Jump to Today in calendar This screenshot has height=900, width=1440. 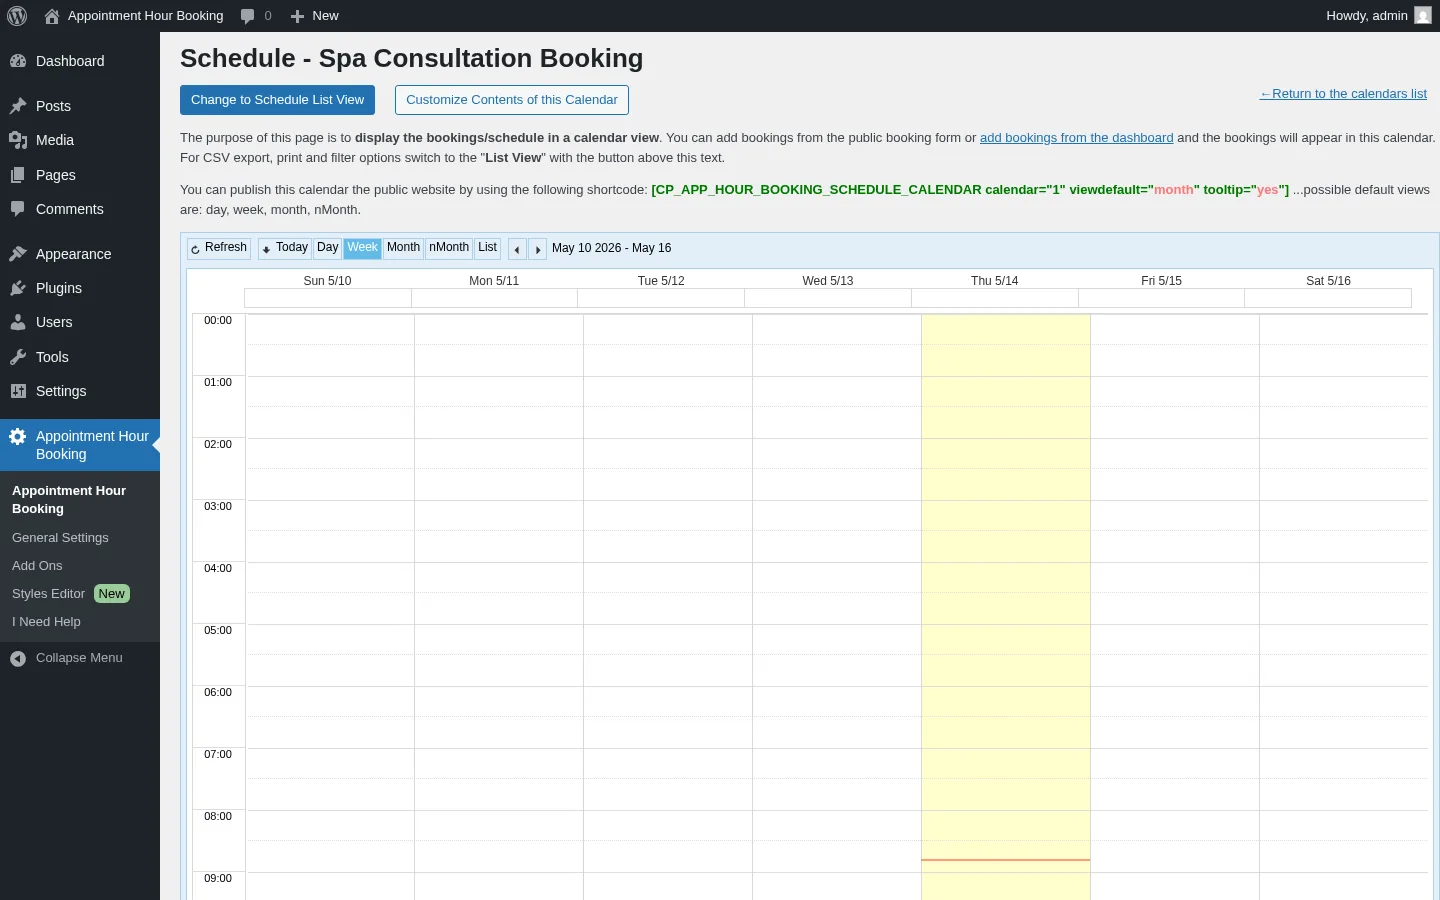coord(285,248)
